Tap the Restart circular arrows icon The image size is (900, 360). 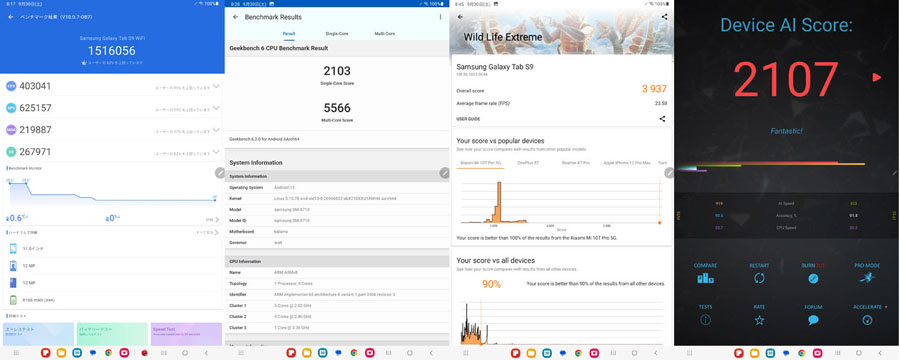tap(759, 278)
